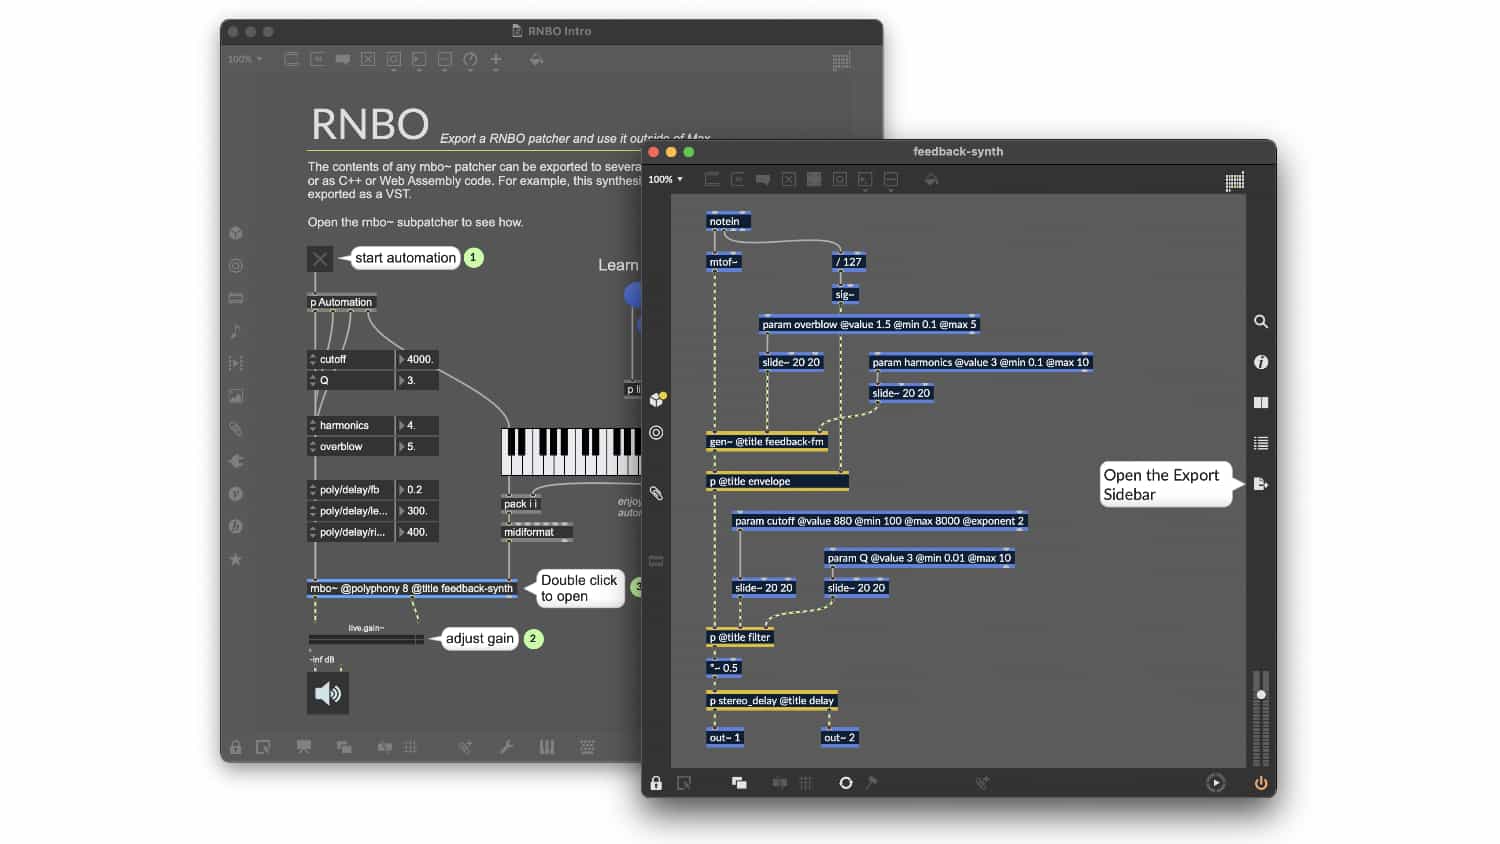The width and height of the screenshot is (1500, 844).
Task: Select the param overblow object
Action: (869, 324)
